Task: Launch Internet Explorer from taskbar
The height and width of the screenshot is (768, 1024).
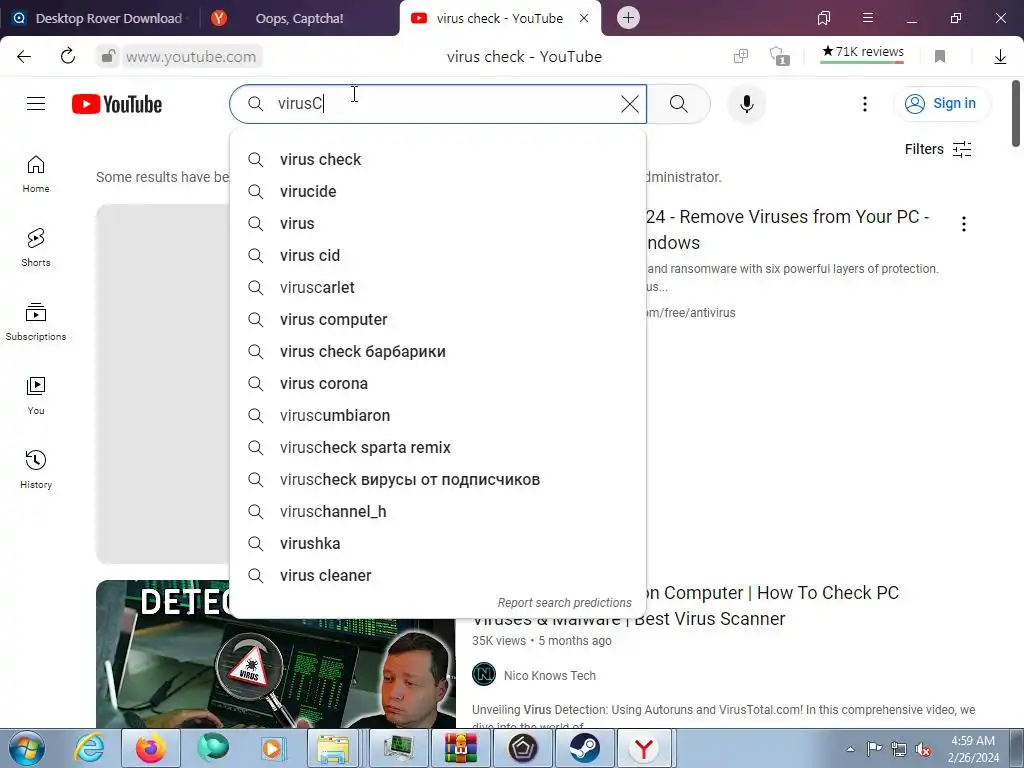Action: (x=88, y=748)
